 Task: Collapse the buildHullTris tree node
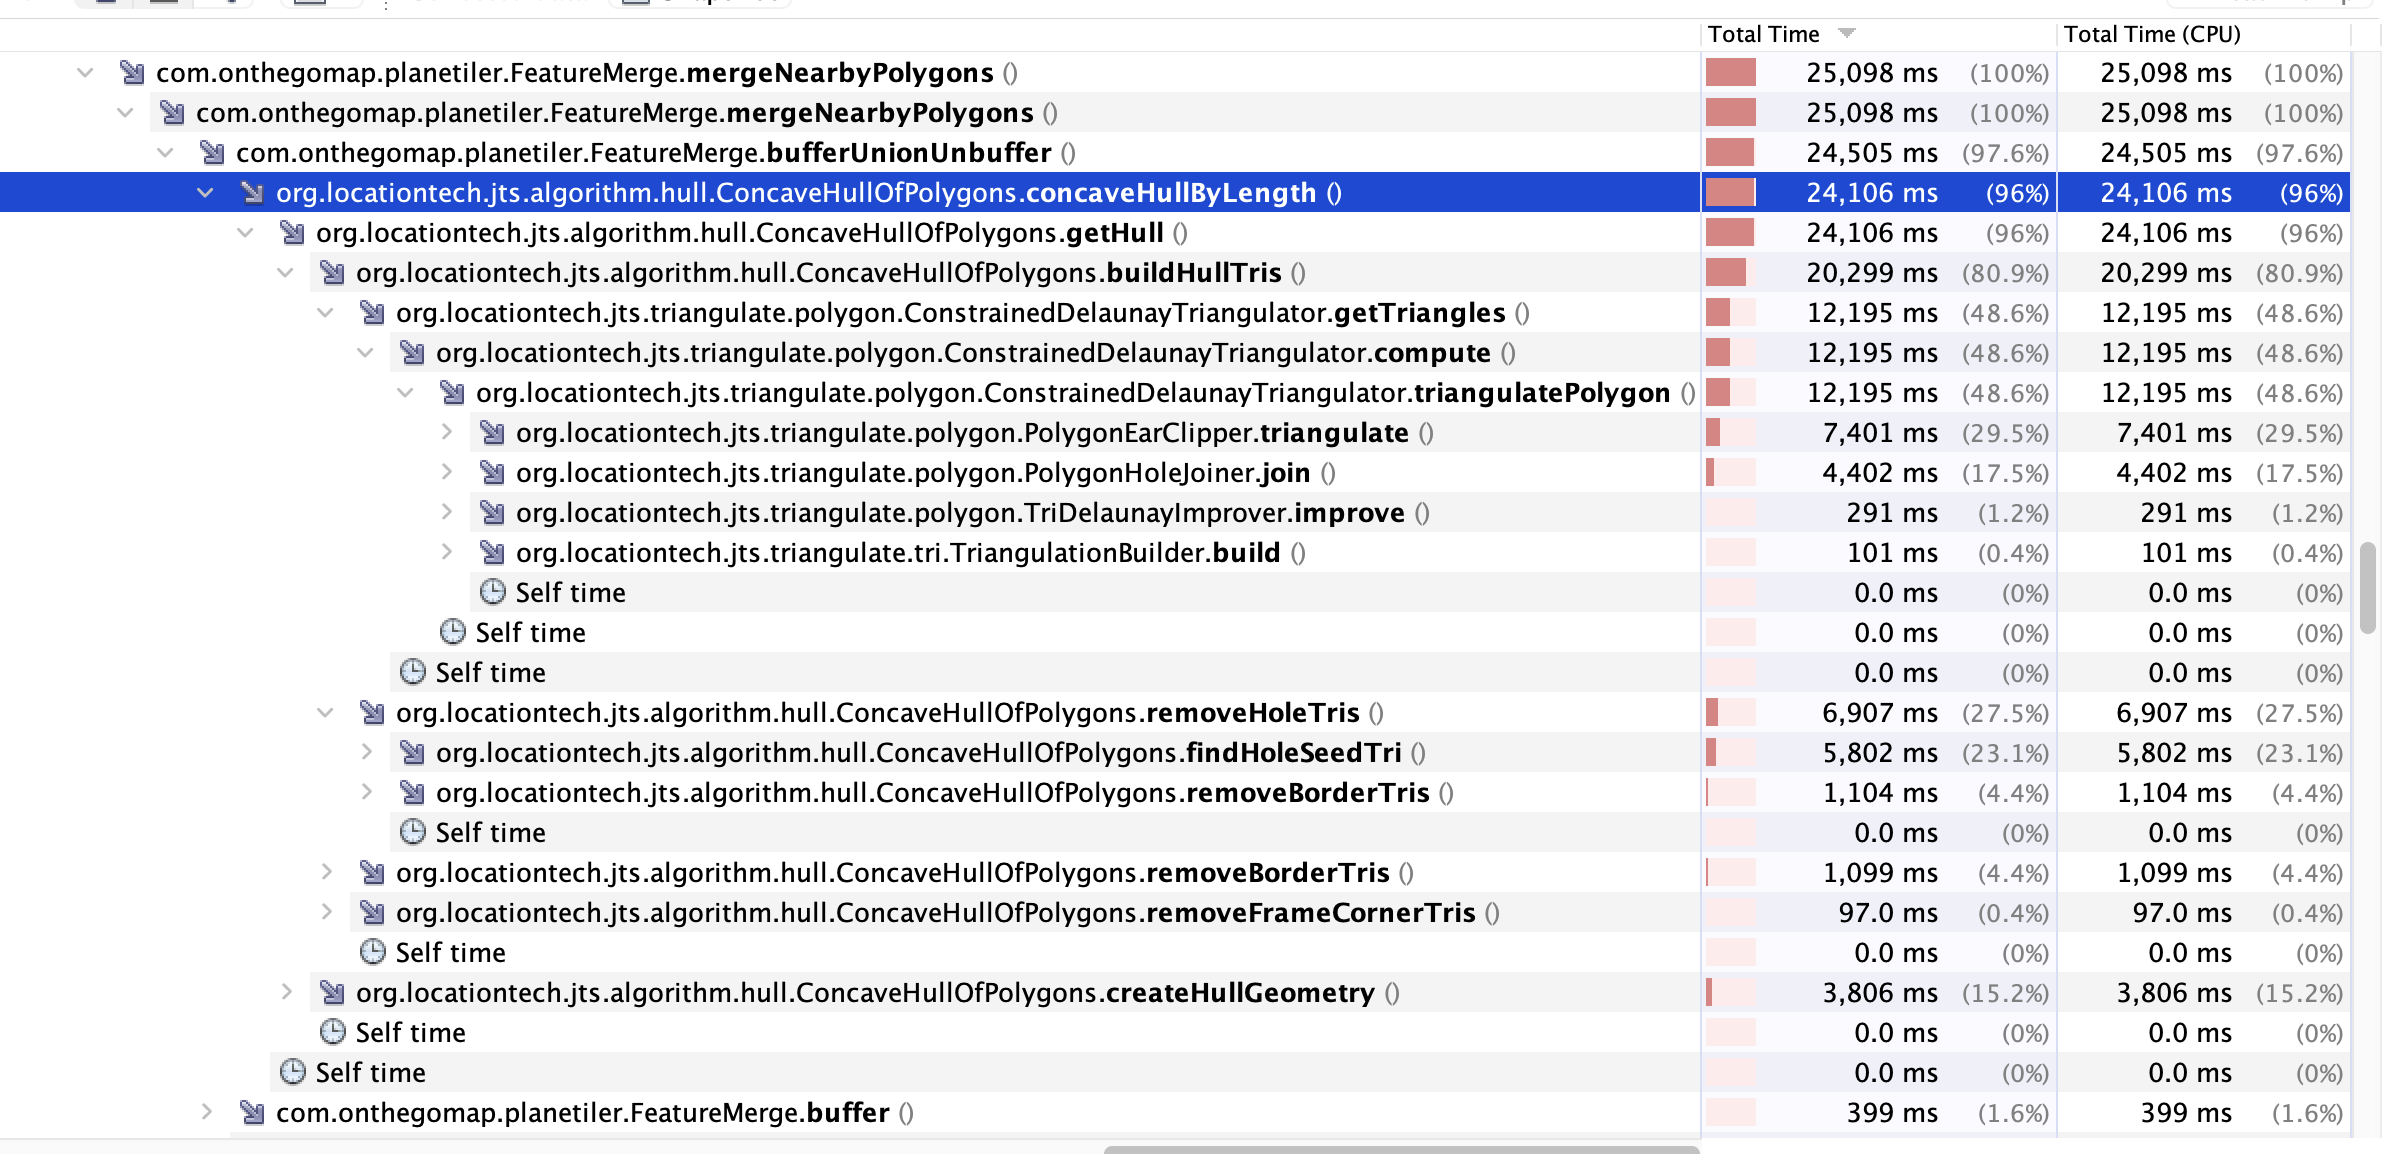coord(285,272)
